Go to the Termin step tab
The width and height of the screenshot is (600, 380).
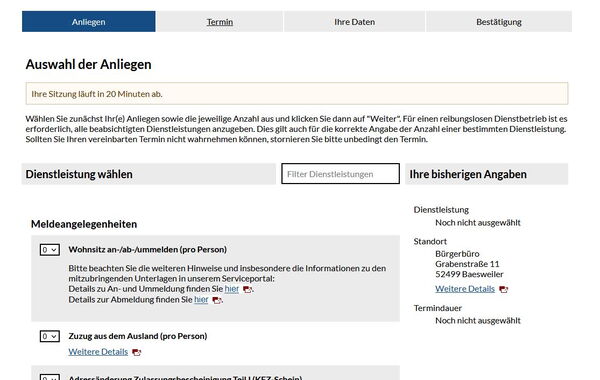(220, 21)
